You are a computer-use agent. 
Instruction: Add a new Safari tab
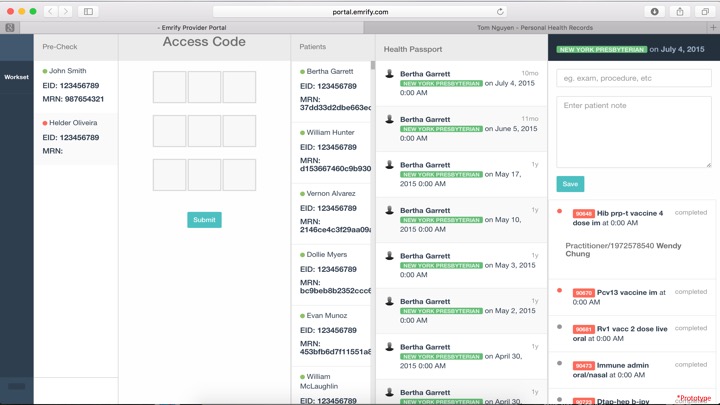click(713, 28)
